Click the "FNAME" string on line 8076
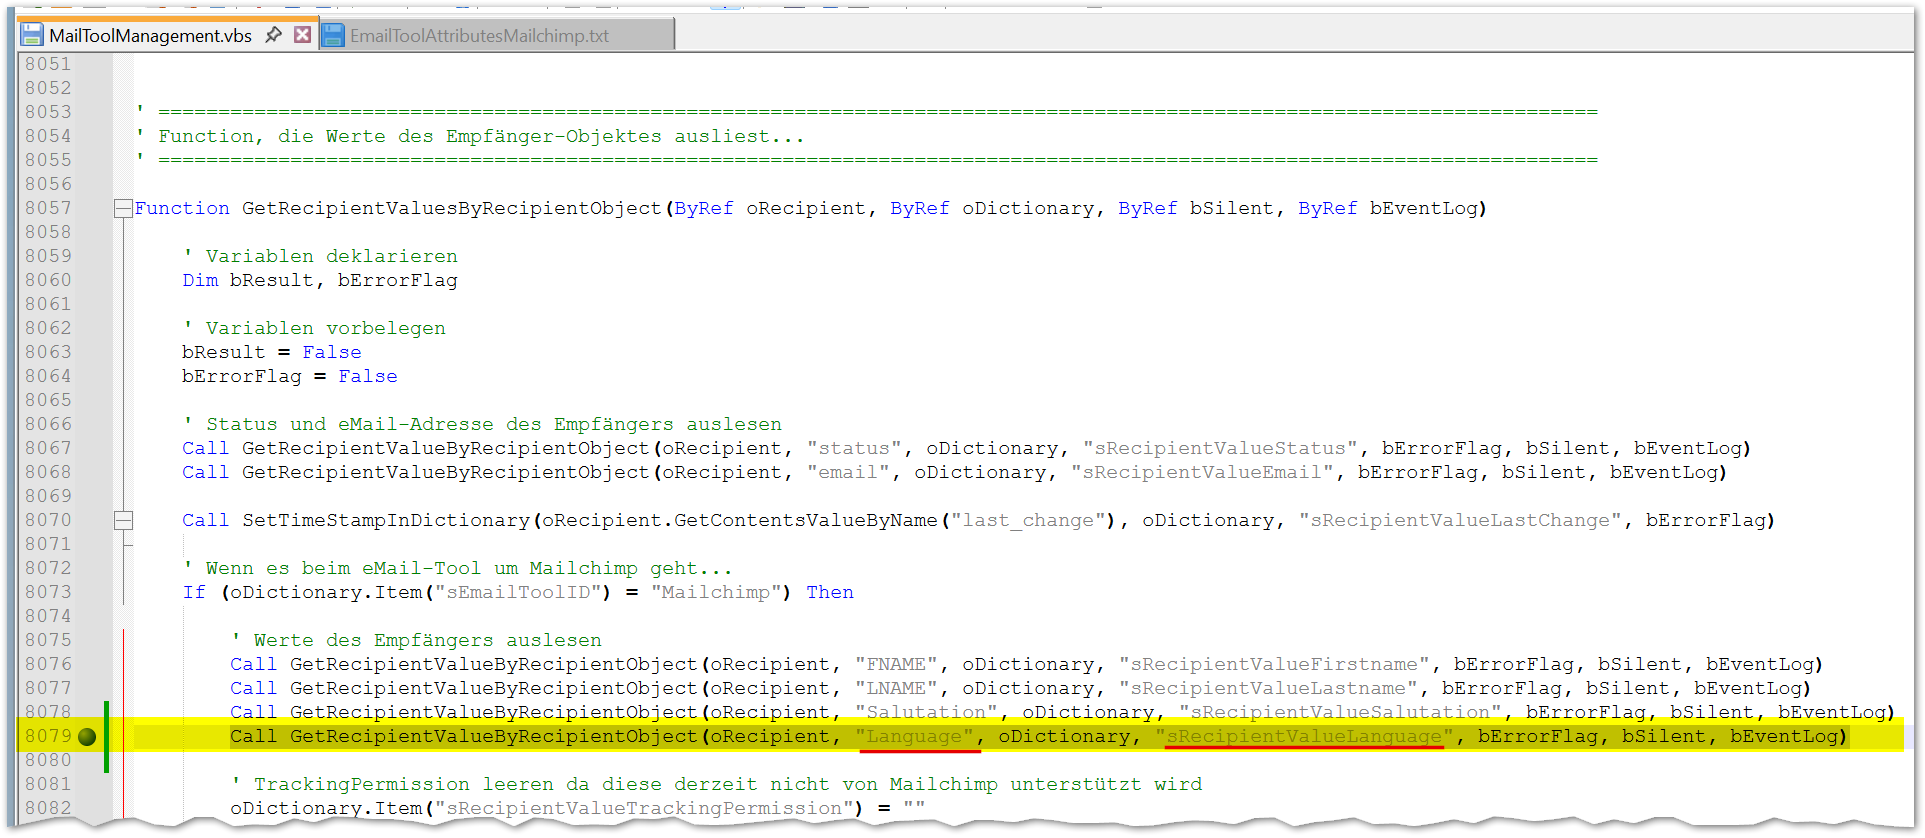The image size is (1925, 838). click(895, 664)
